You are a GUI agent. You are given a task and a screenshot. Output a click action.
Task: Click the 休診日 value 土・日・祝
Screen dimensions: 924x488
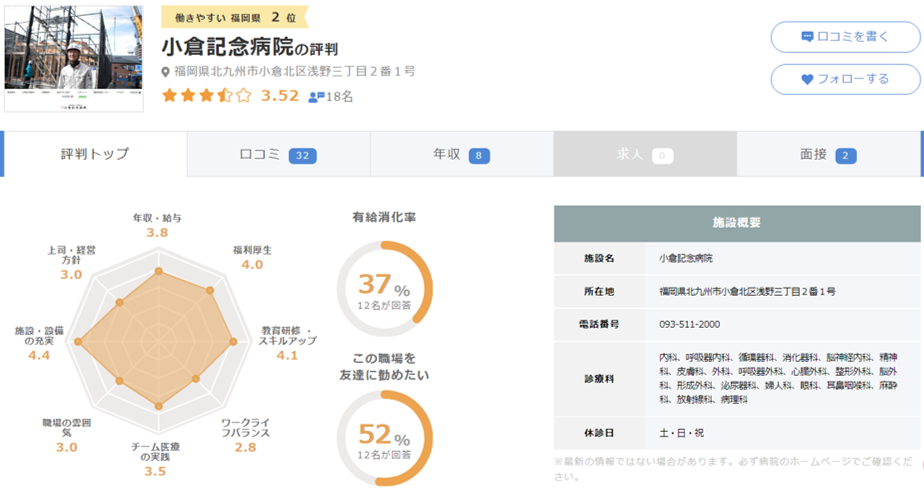coord(681,433)
